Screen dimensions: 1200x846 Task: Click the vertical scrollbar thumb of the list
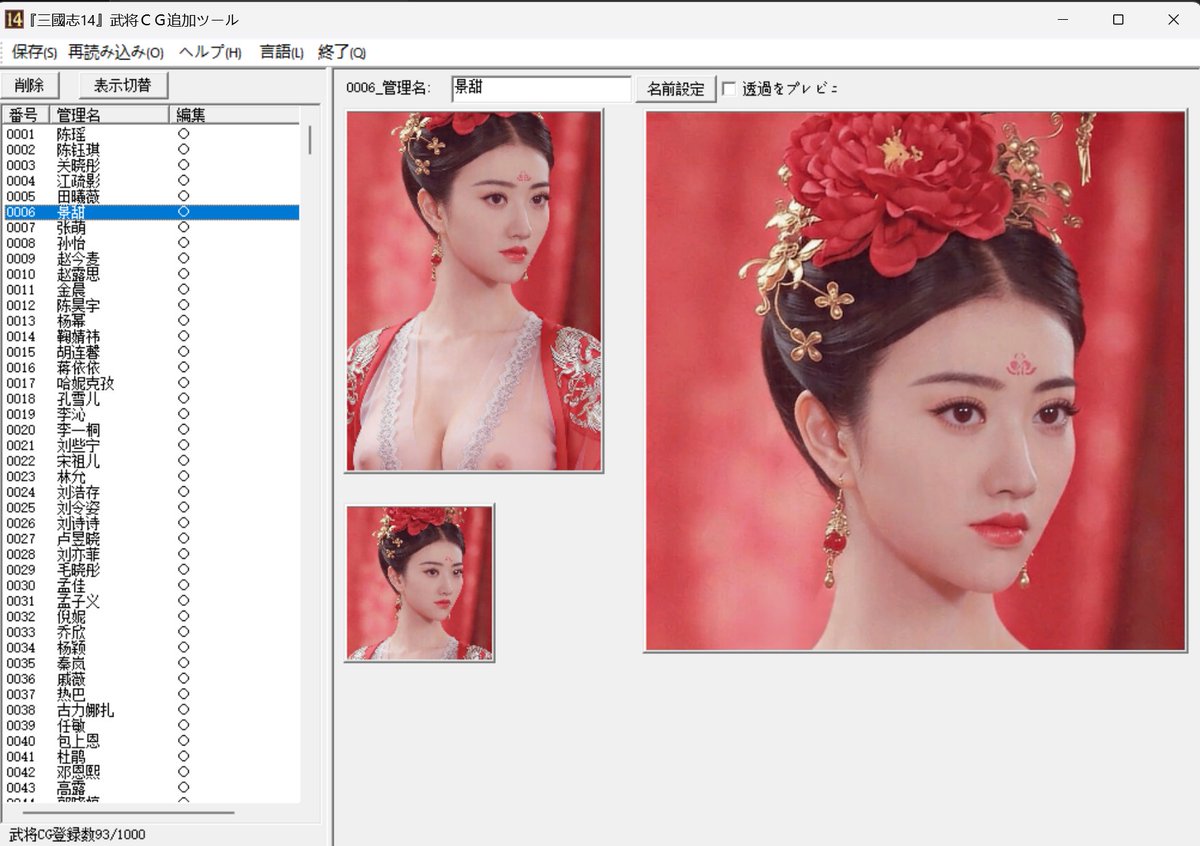pyautogui.click(x=310, y=139)
